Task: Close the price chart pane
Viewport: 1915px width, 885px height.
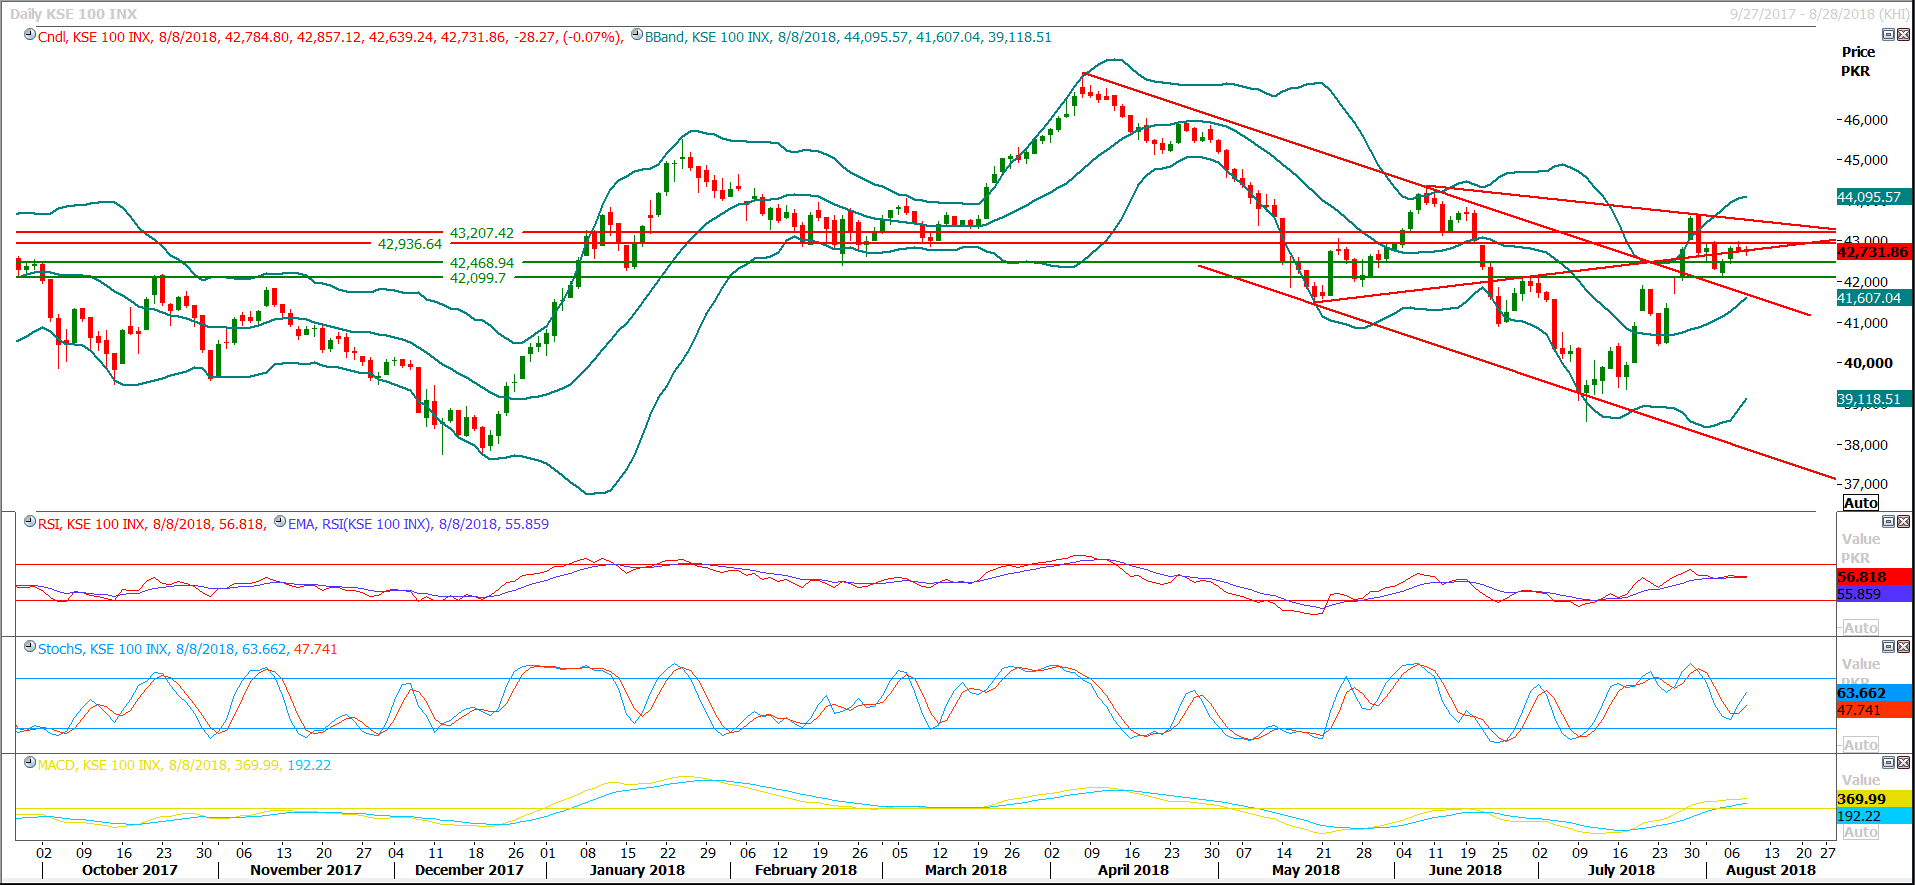Action: point(1903,35)
